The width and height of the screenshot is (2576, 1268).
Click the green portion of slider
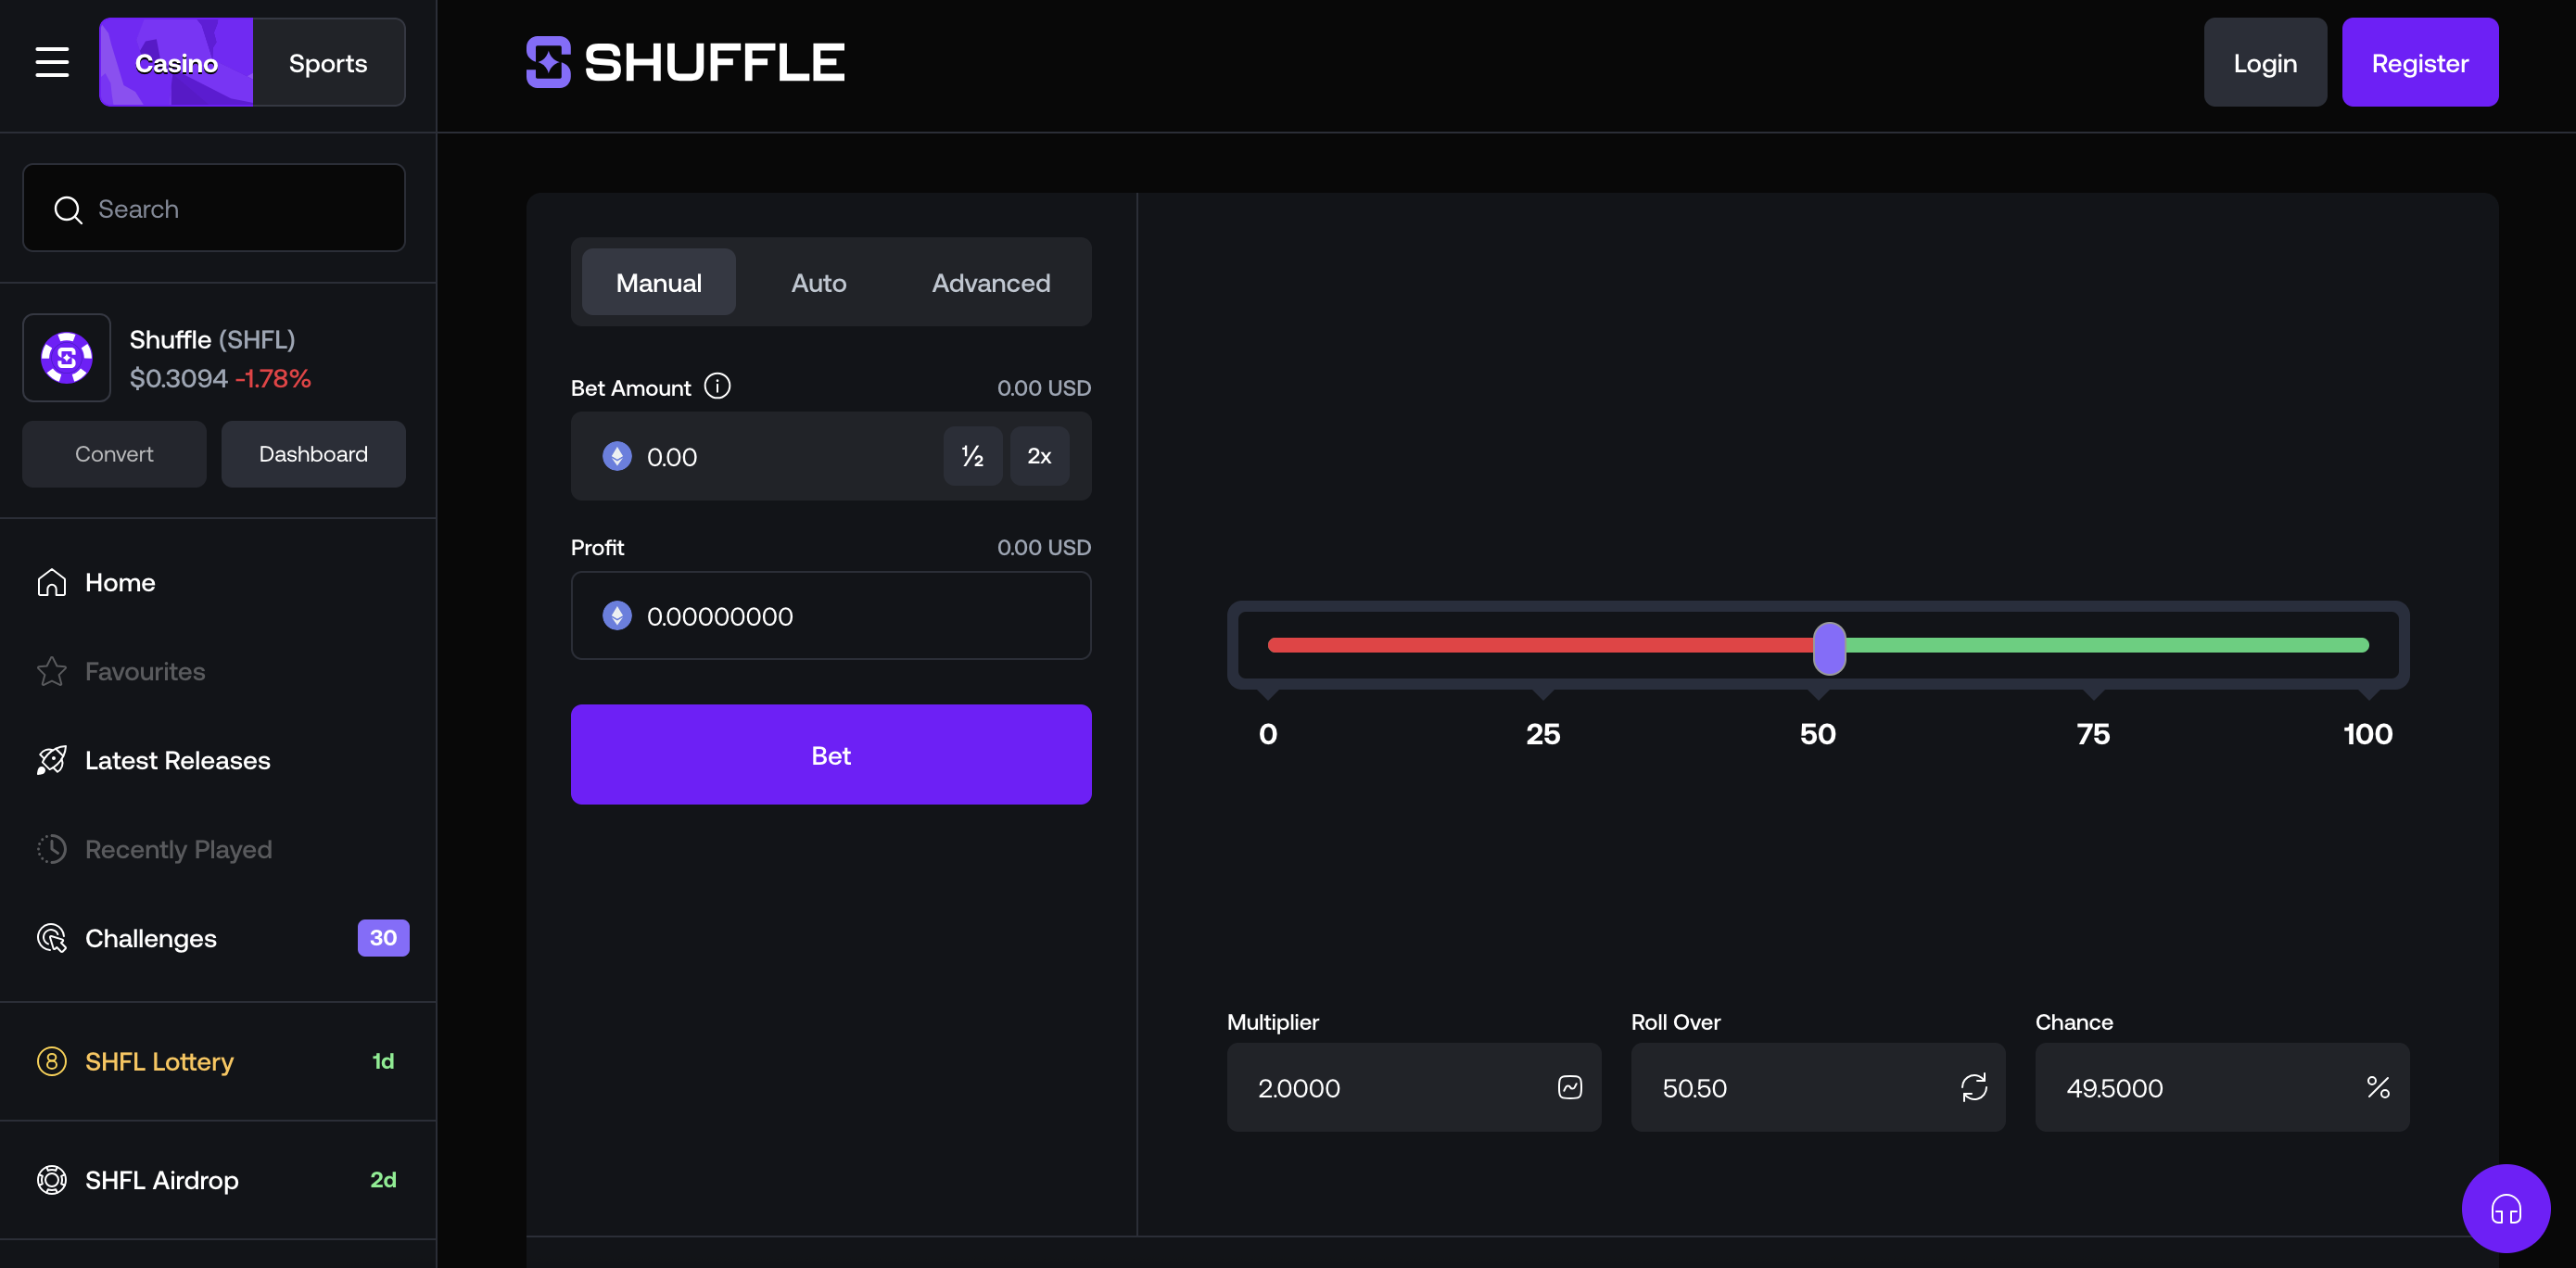(x=2107, y=645)
